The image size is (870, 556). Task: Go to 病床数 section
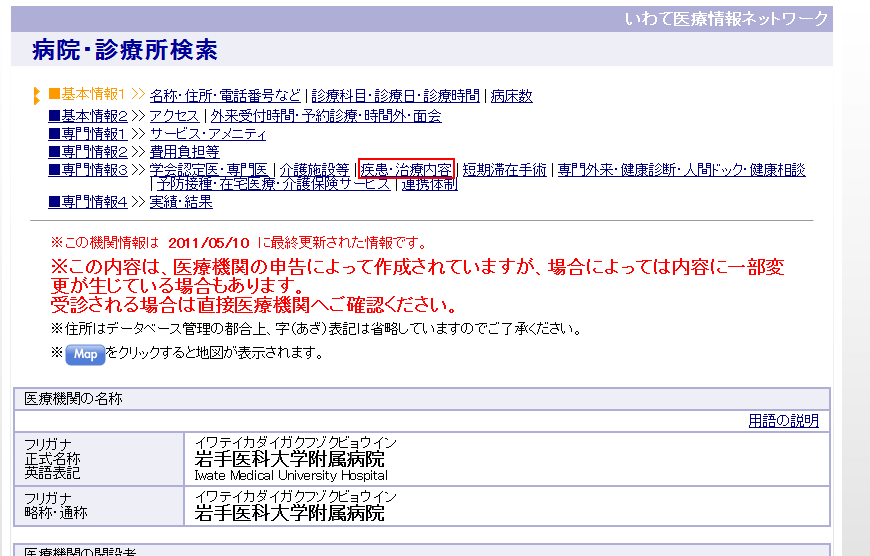tap(512, 96)
